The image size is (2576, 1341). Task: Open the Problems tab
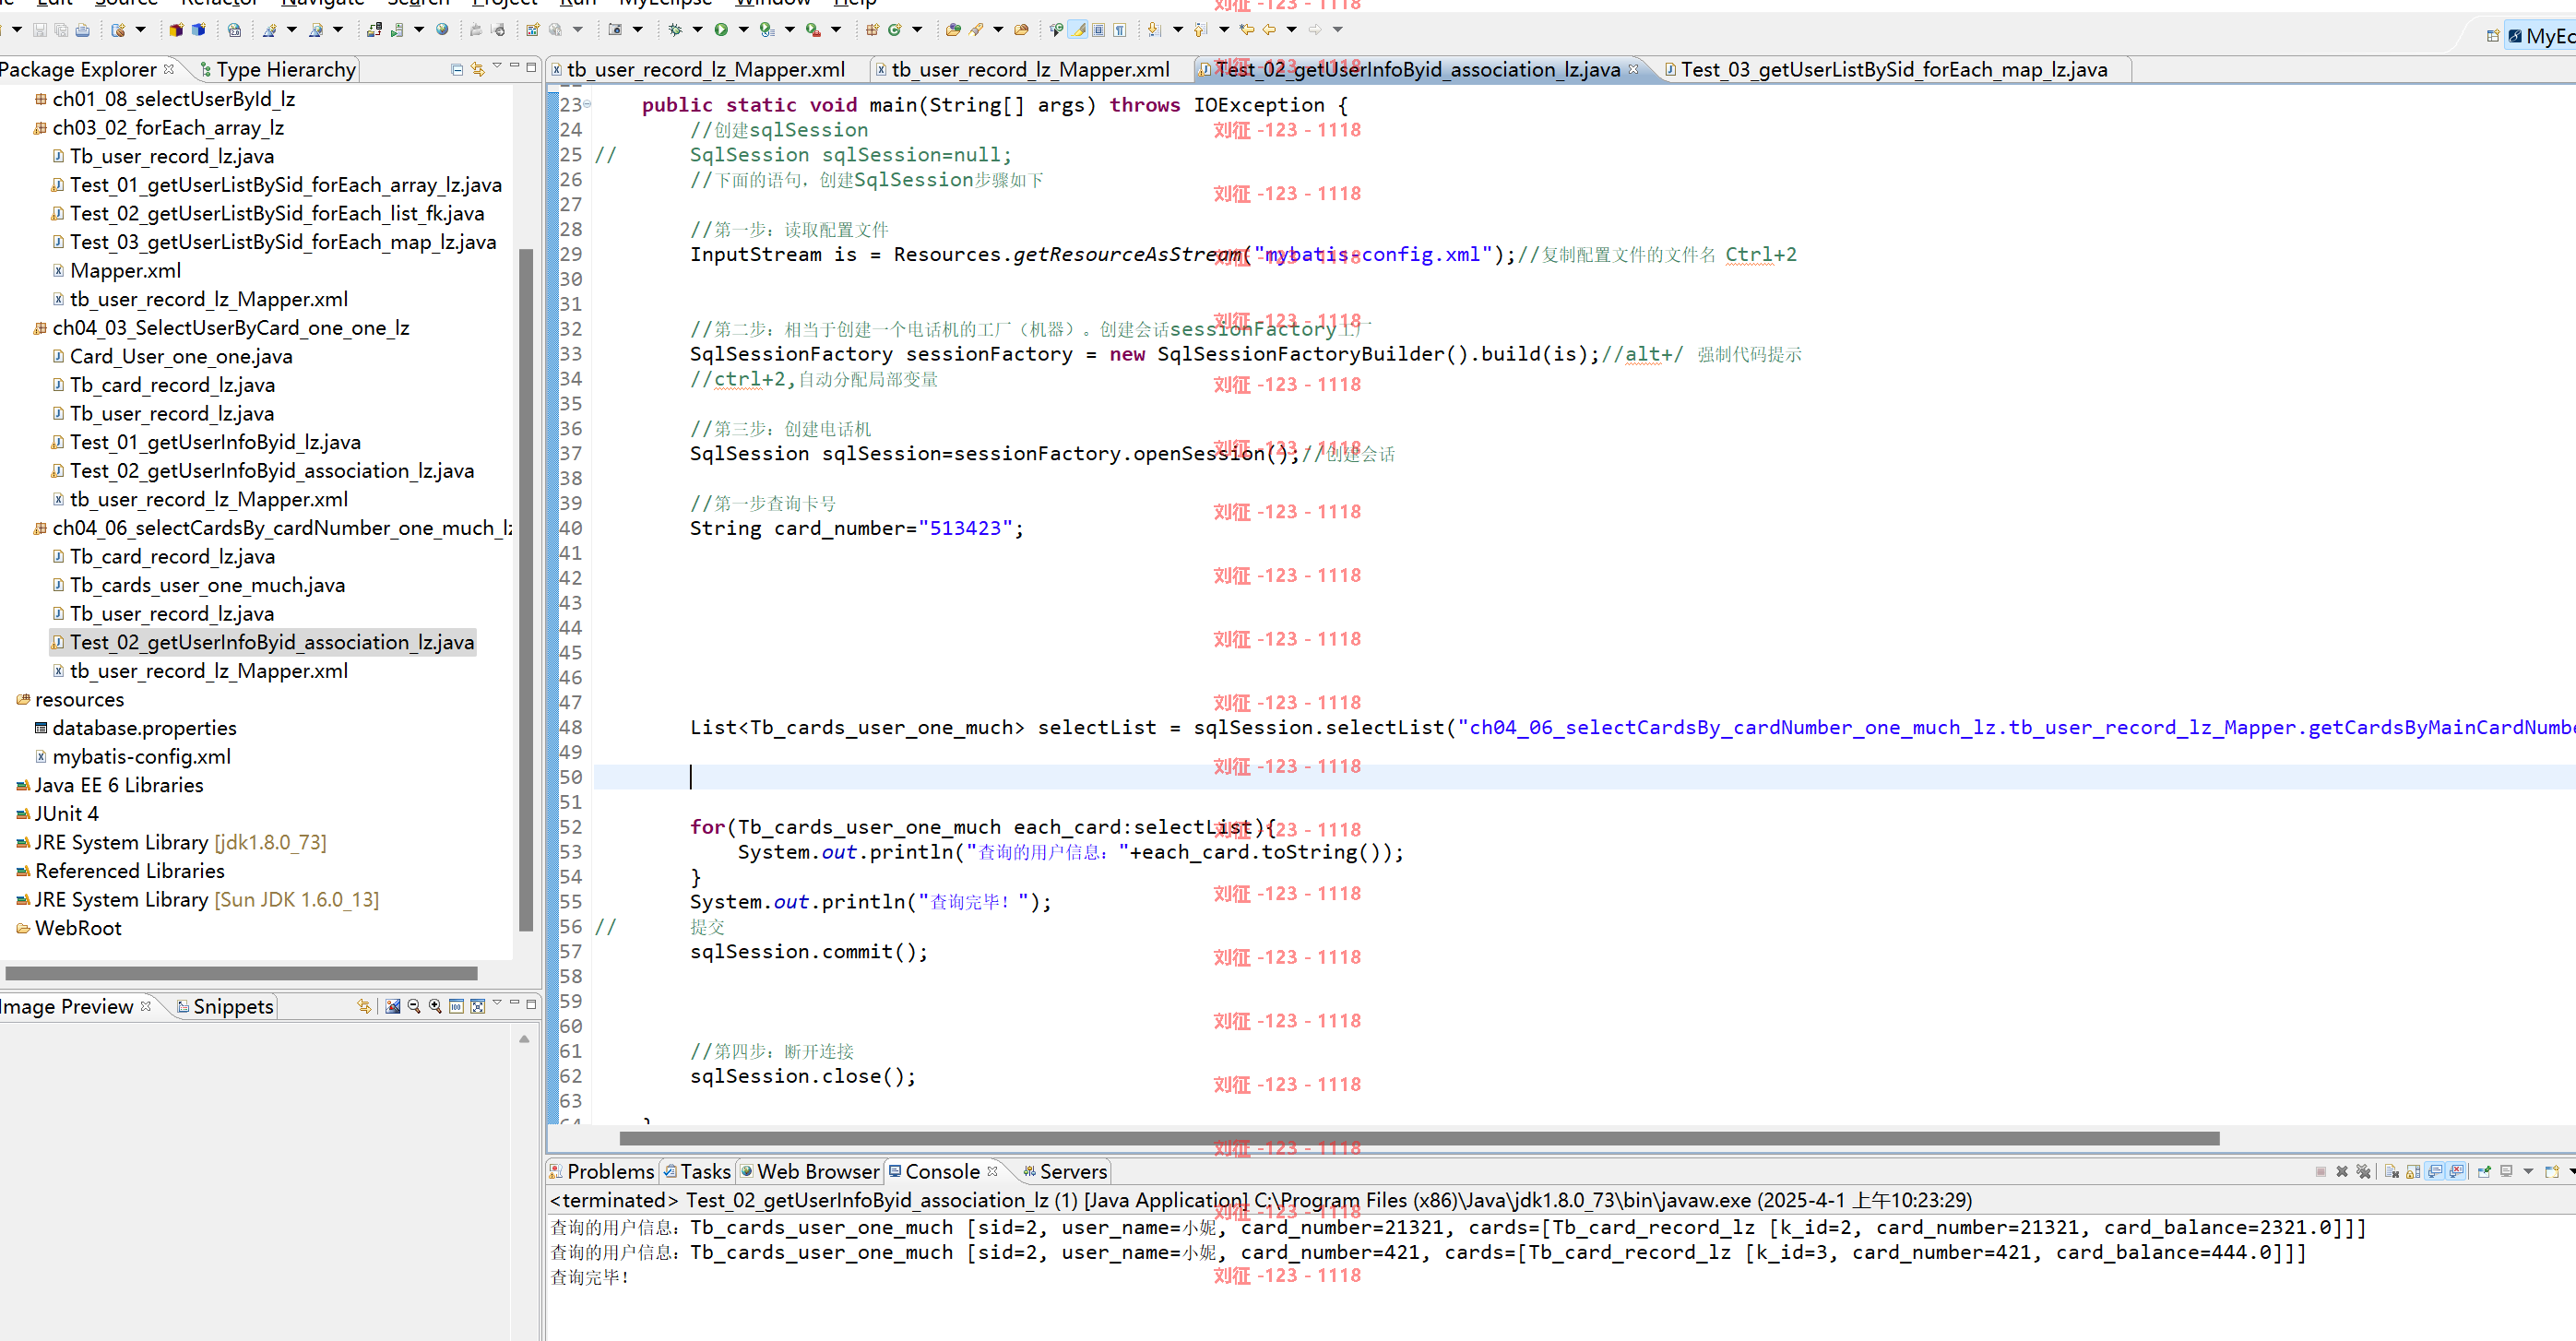pos(602,1171)
